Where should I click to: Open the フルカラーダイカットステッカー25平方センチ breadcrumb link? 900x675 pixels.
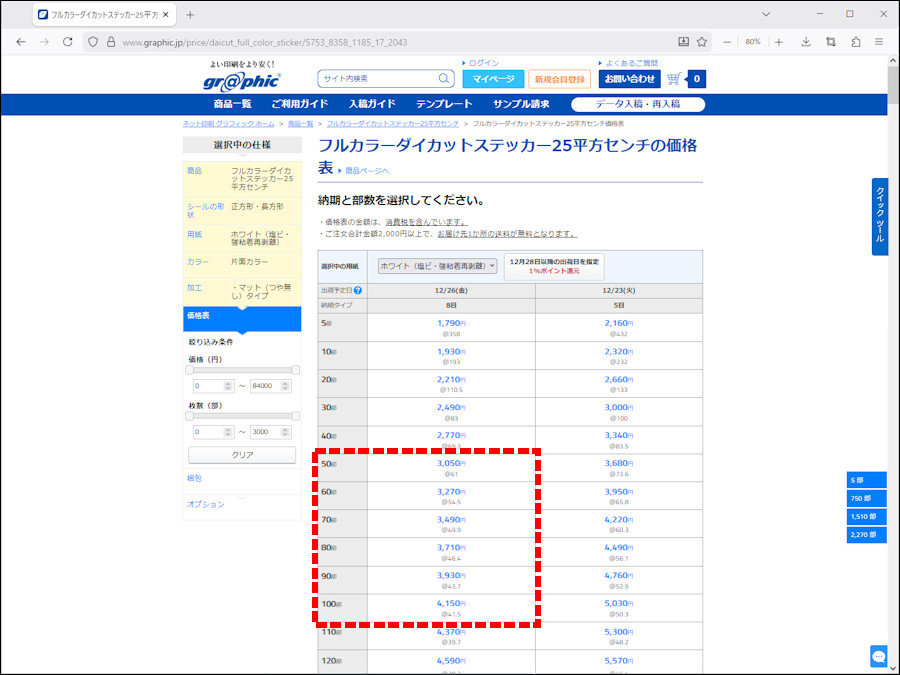(x=393, y=123)
